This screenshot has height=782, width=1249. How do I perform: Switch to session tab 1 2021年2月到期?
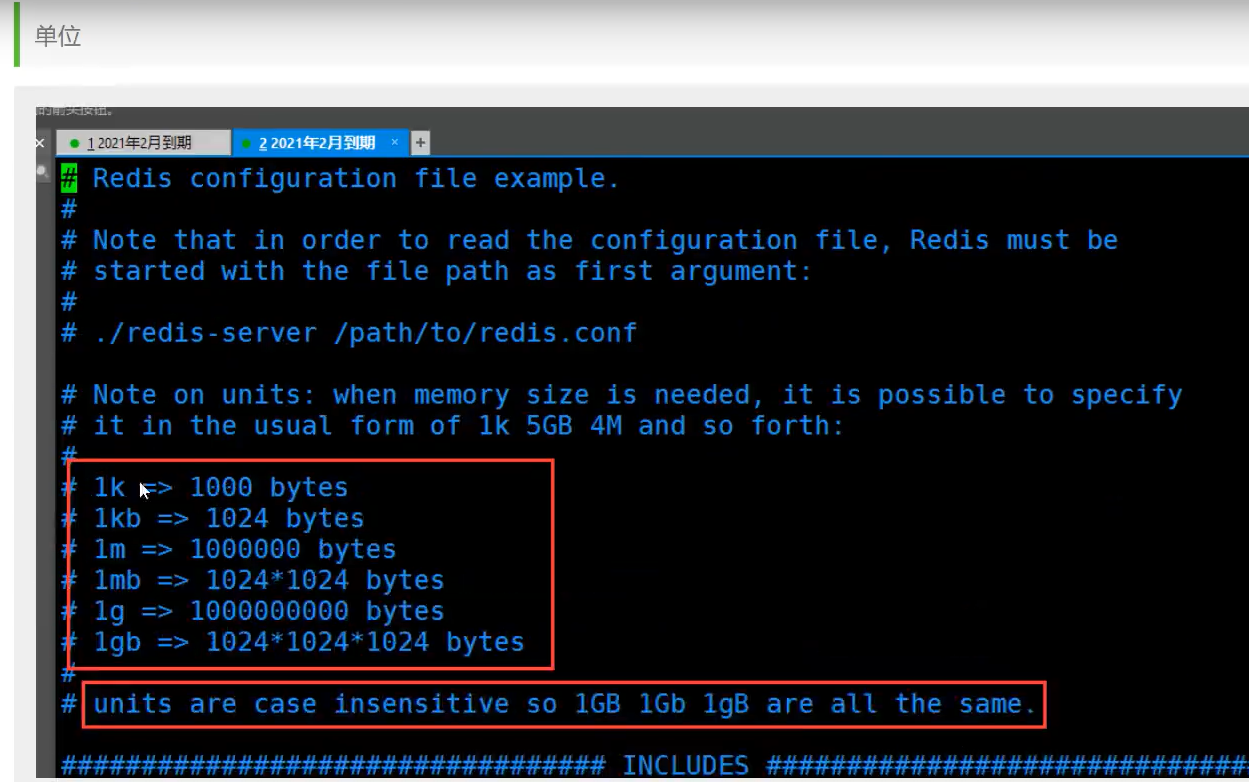pyautogui.click(x=142, y=143)
